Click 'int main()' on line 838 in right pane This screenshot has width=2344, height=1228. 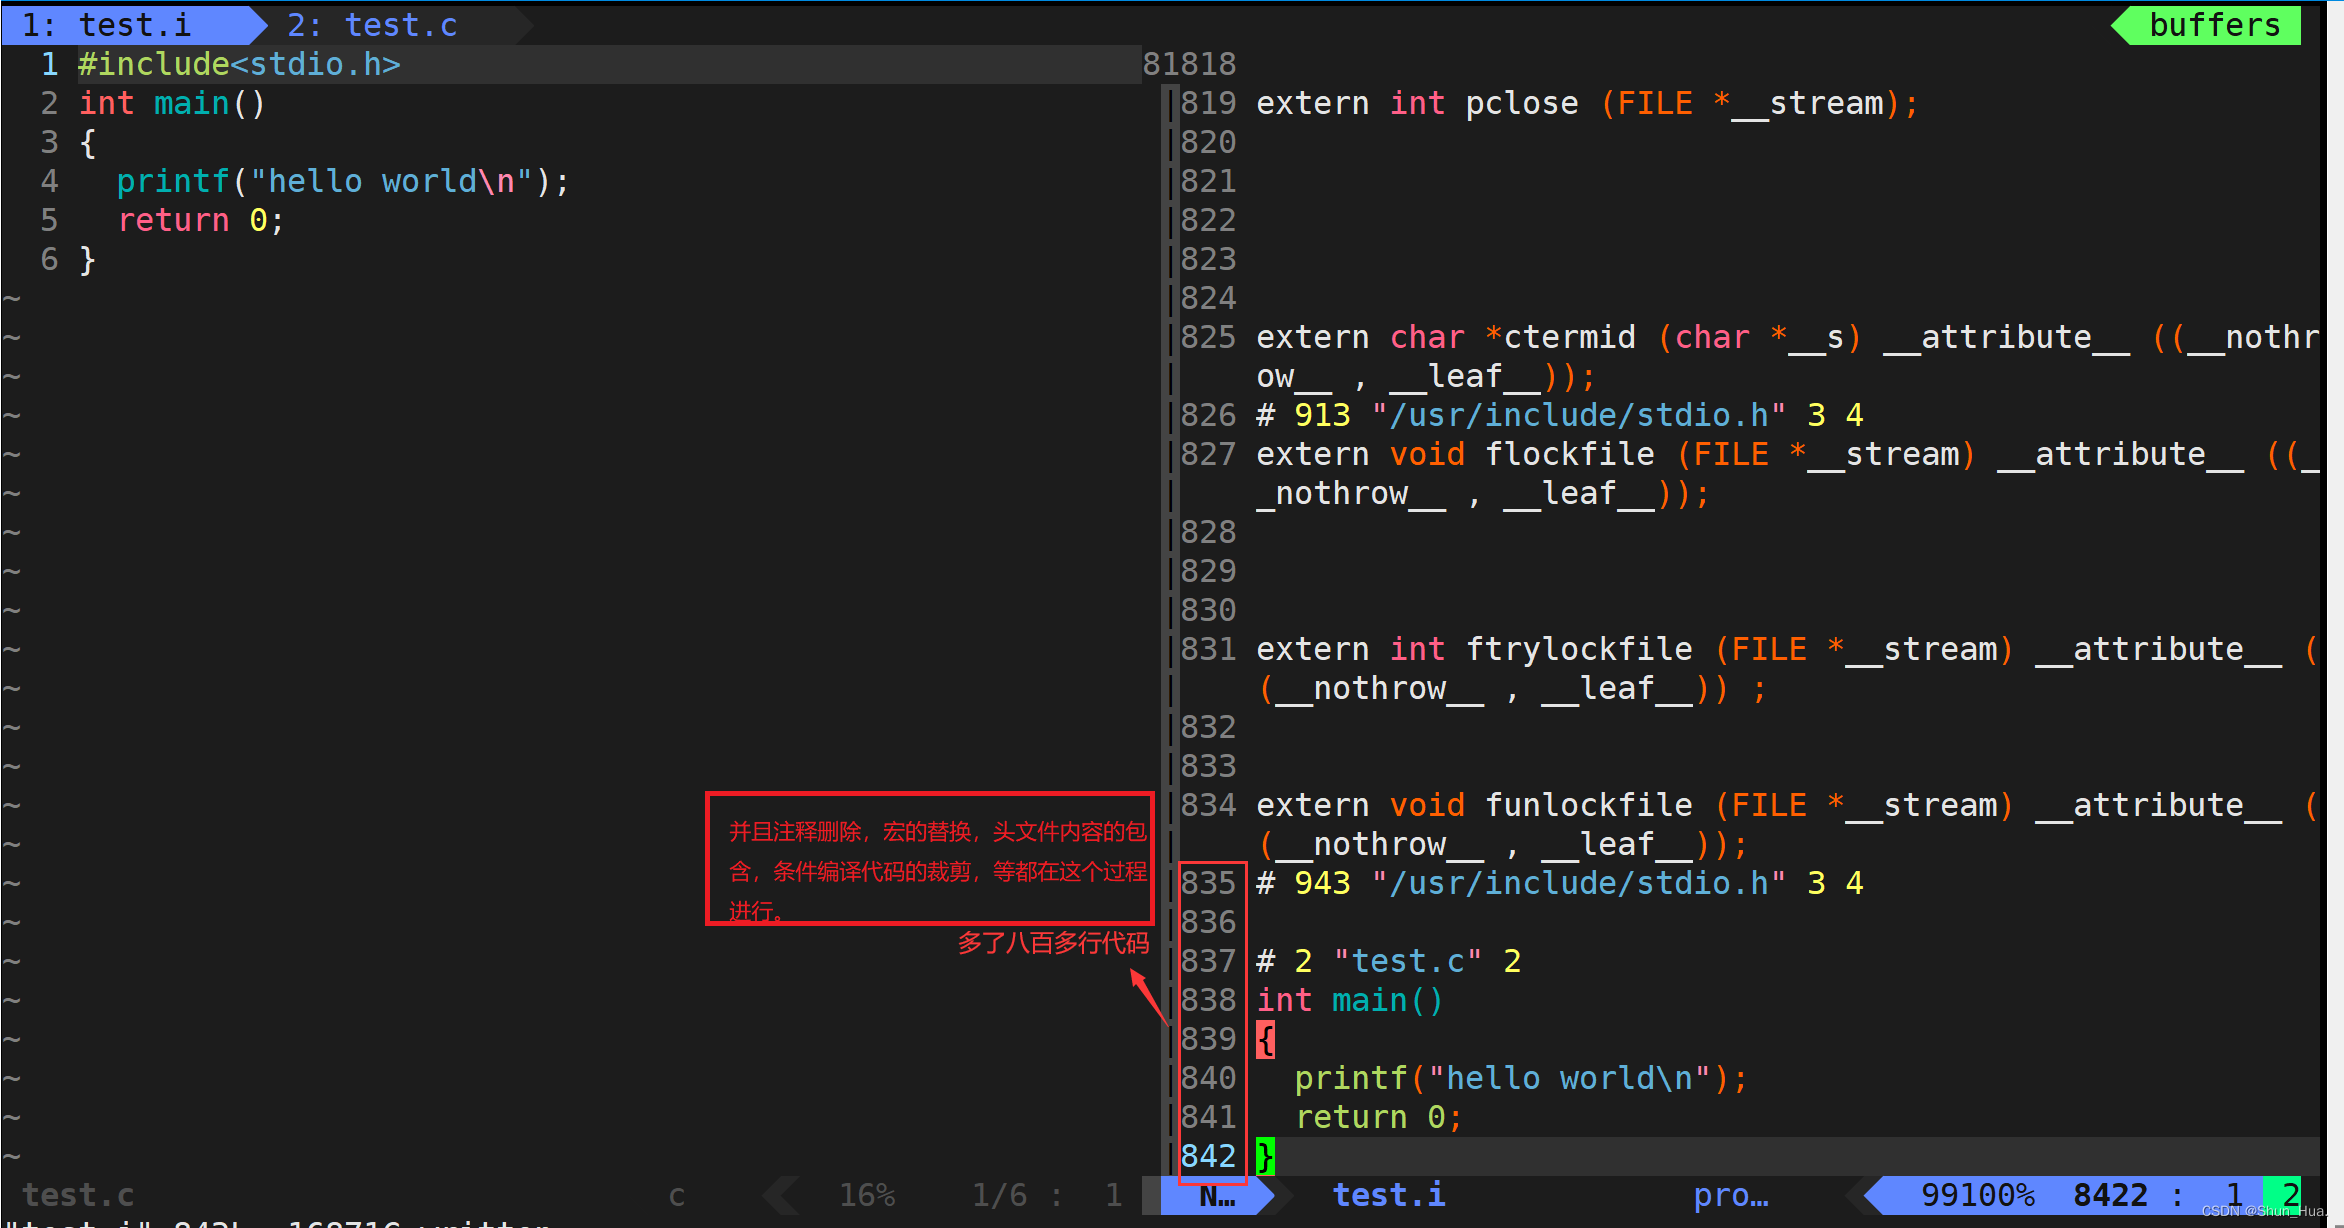tap(1350, 1000)
